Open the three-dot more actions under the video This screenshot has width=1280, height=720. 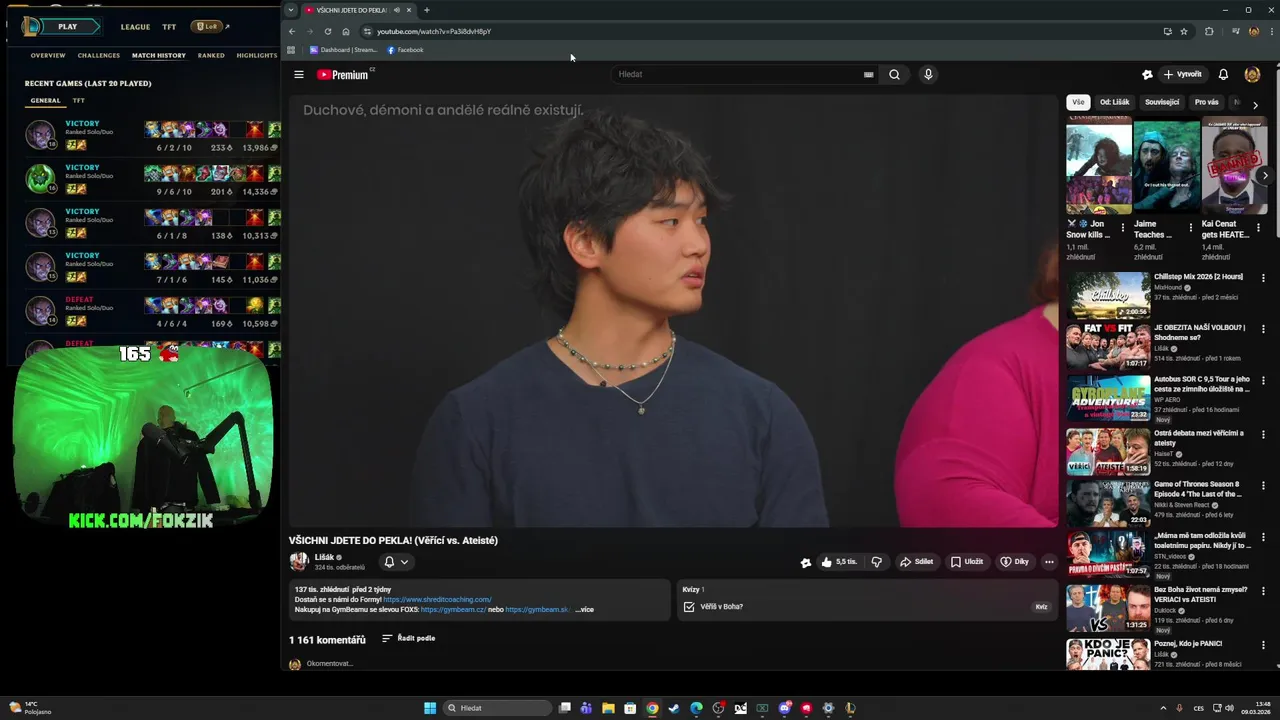pyautogui.click(x=1049, y=562)
